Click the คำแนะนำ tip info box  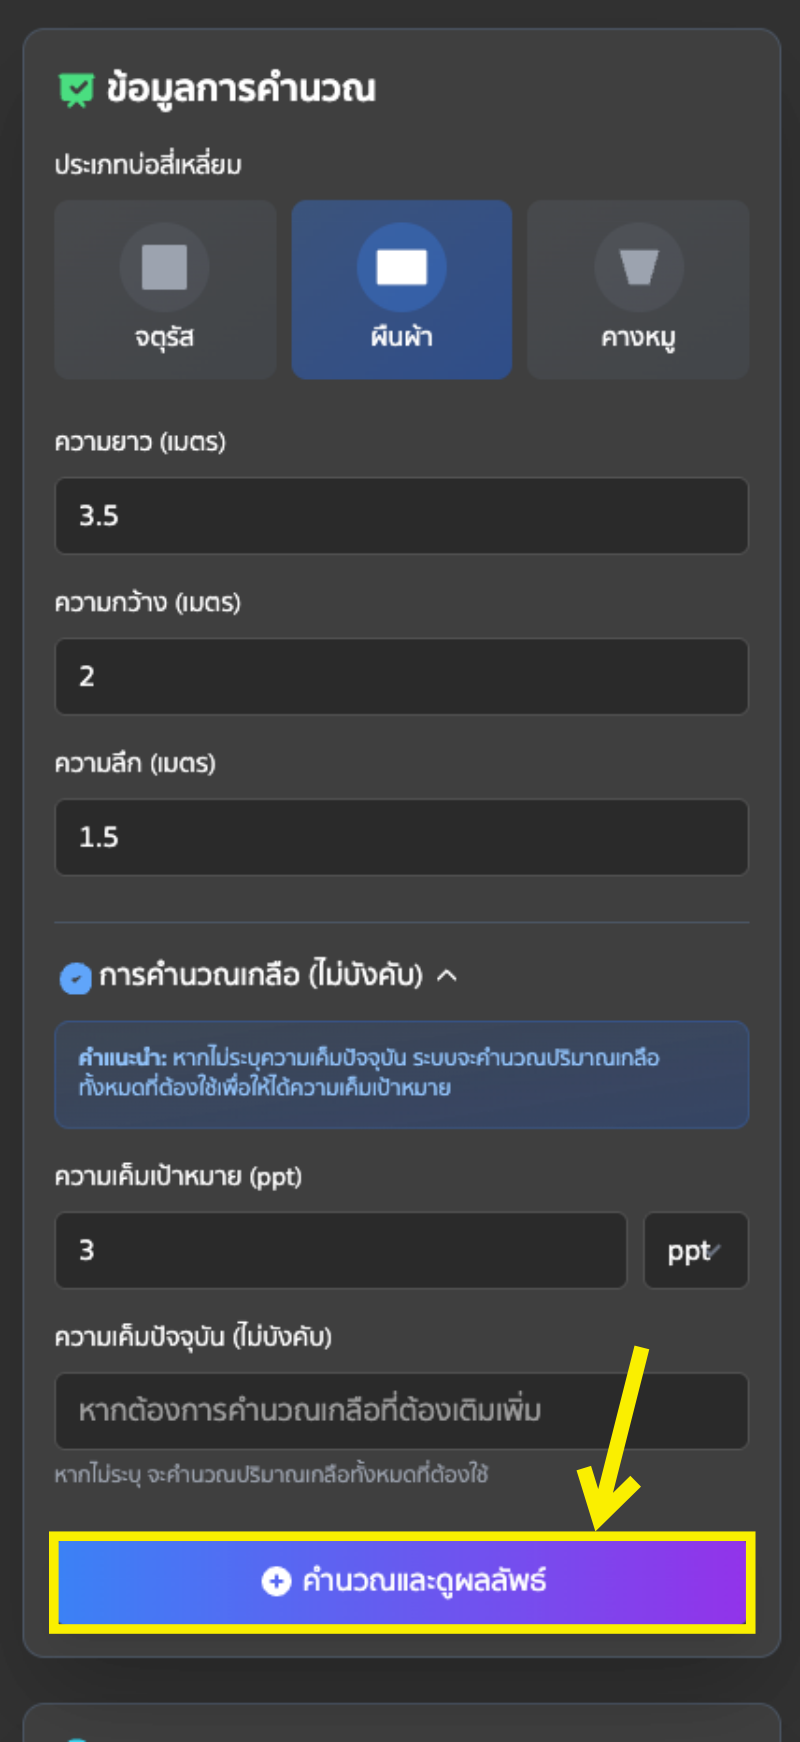[401, 1074]
